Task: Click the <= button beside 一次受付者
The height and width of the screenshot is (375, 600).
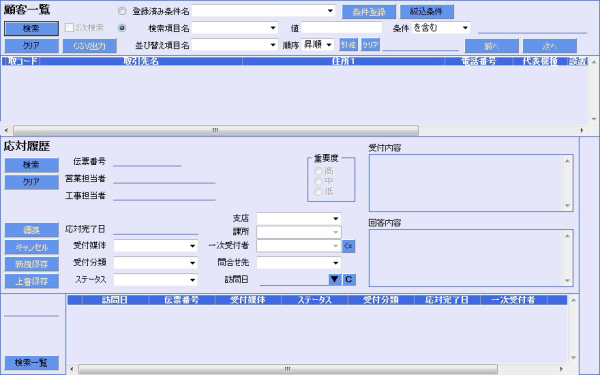Action: pyautogui.click(x=349, y=246)
